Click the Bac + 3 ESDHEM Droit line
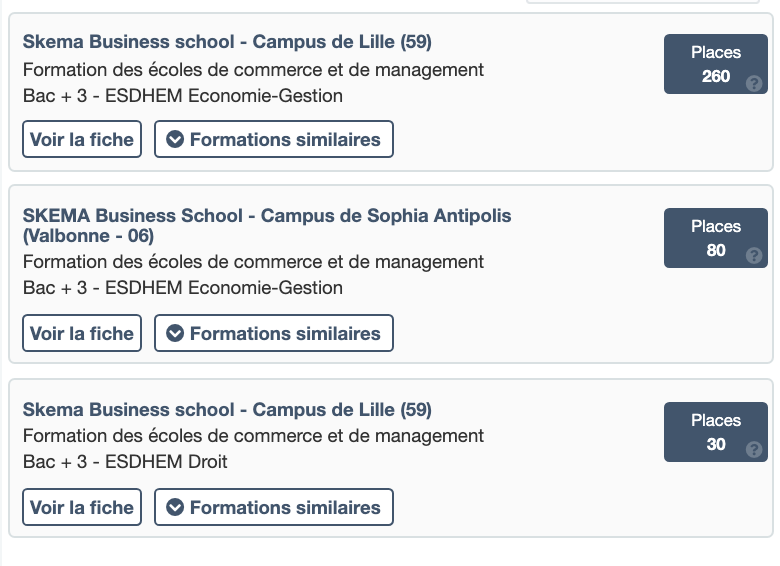The height and width of the screenshot is (566, 780). pos(125,462)
